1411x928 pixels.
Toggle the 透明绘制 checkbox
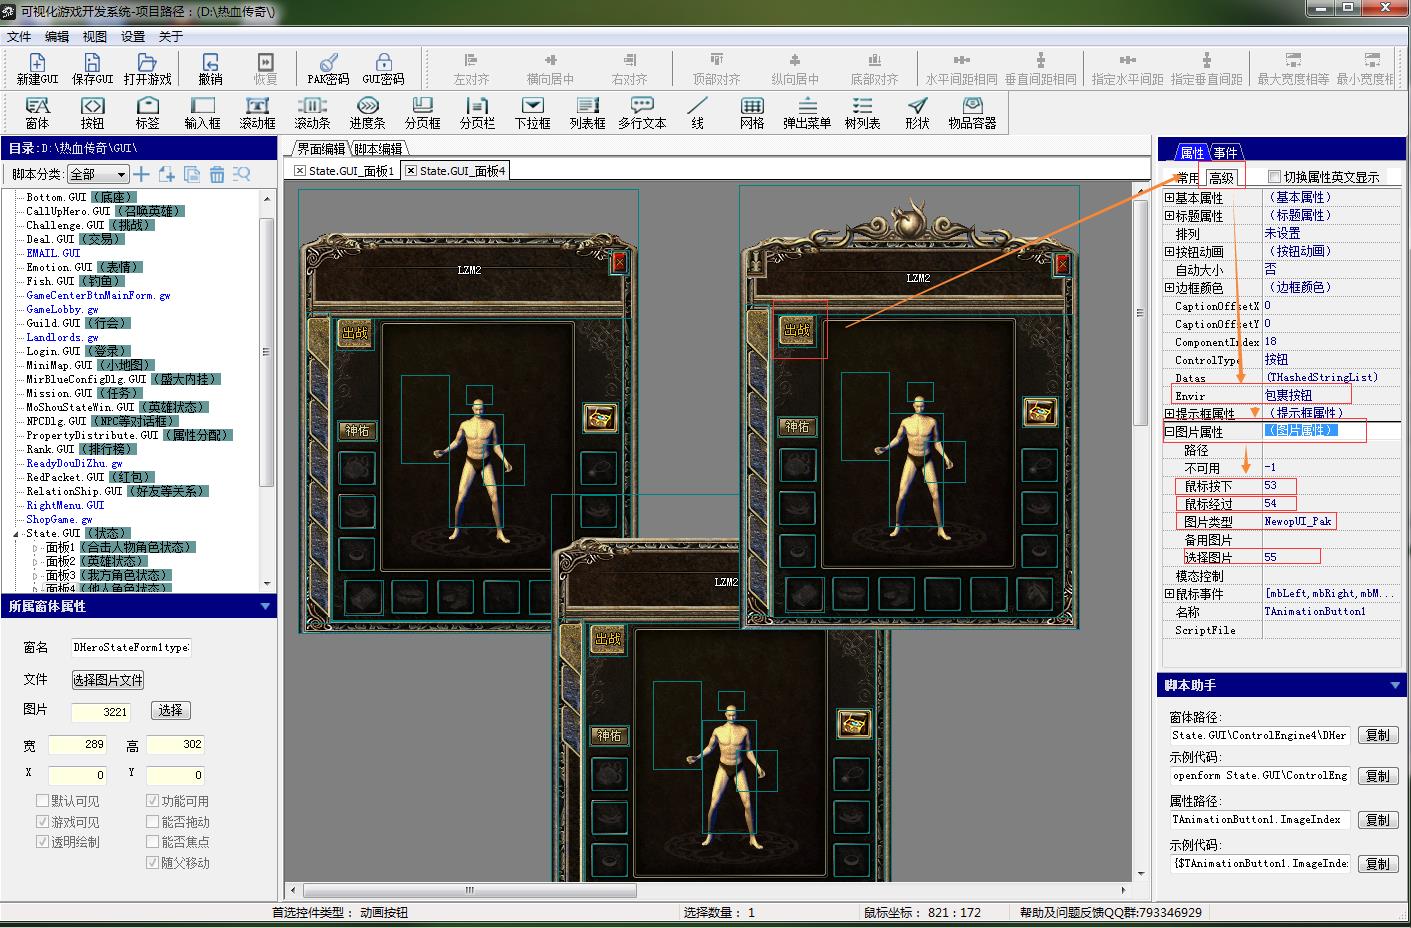(x=42, y=842)
